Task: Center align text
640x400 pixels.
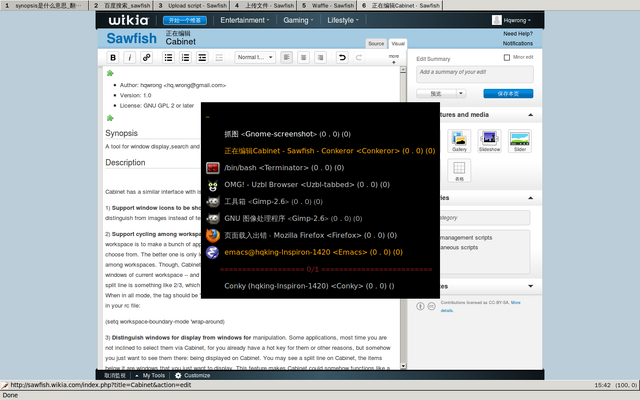Action: pyautogui.click(x=303, y=58)
